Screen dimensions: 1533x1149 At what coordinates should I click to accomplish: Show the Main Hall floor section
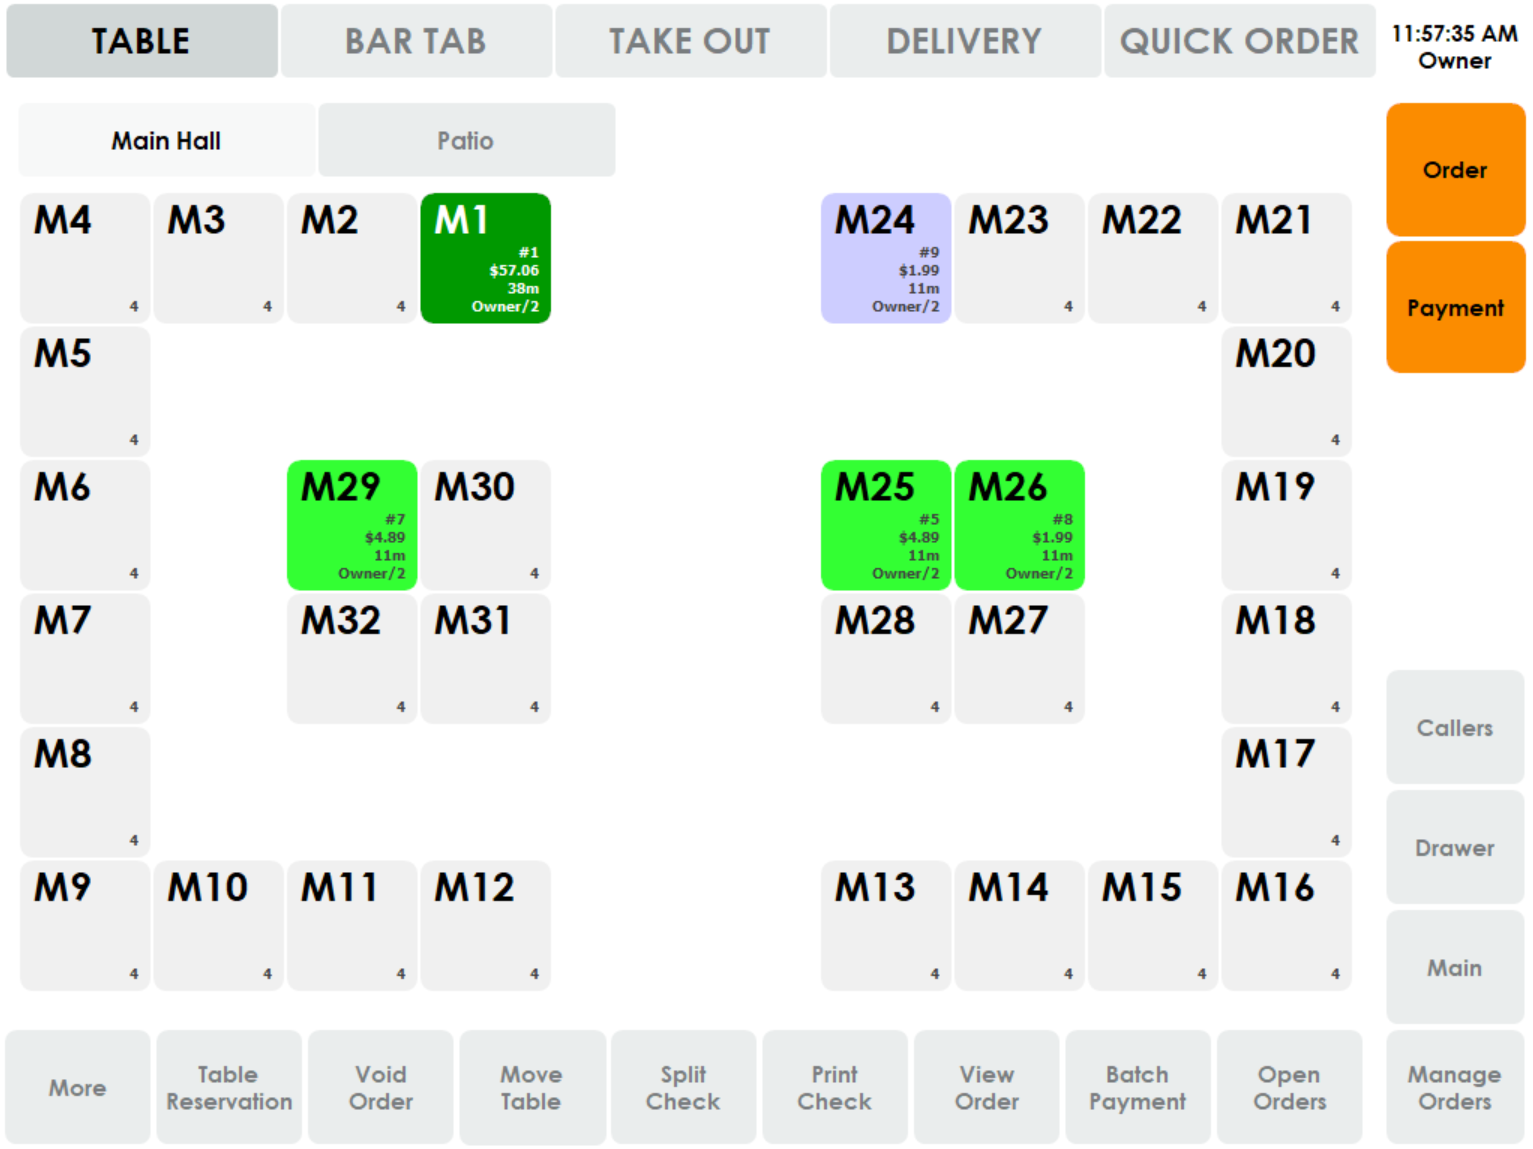point(167,140)
